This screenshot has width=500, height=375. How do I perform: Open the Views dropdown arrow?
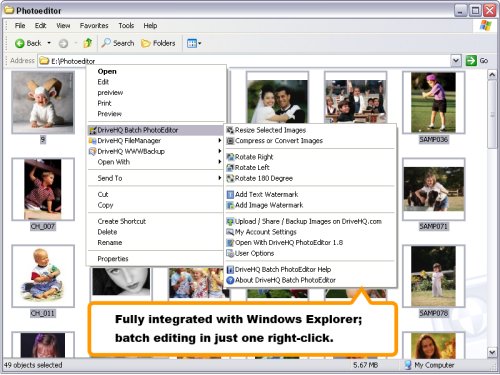pos(200,43)
